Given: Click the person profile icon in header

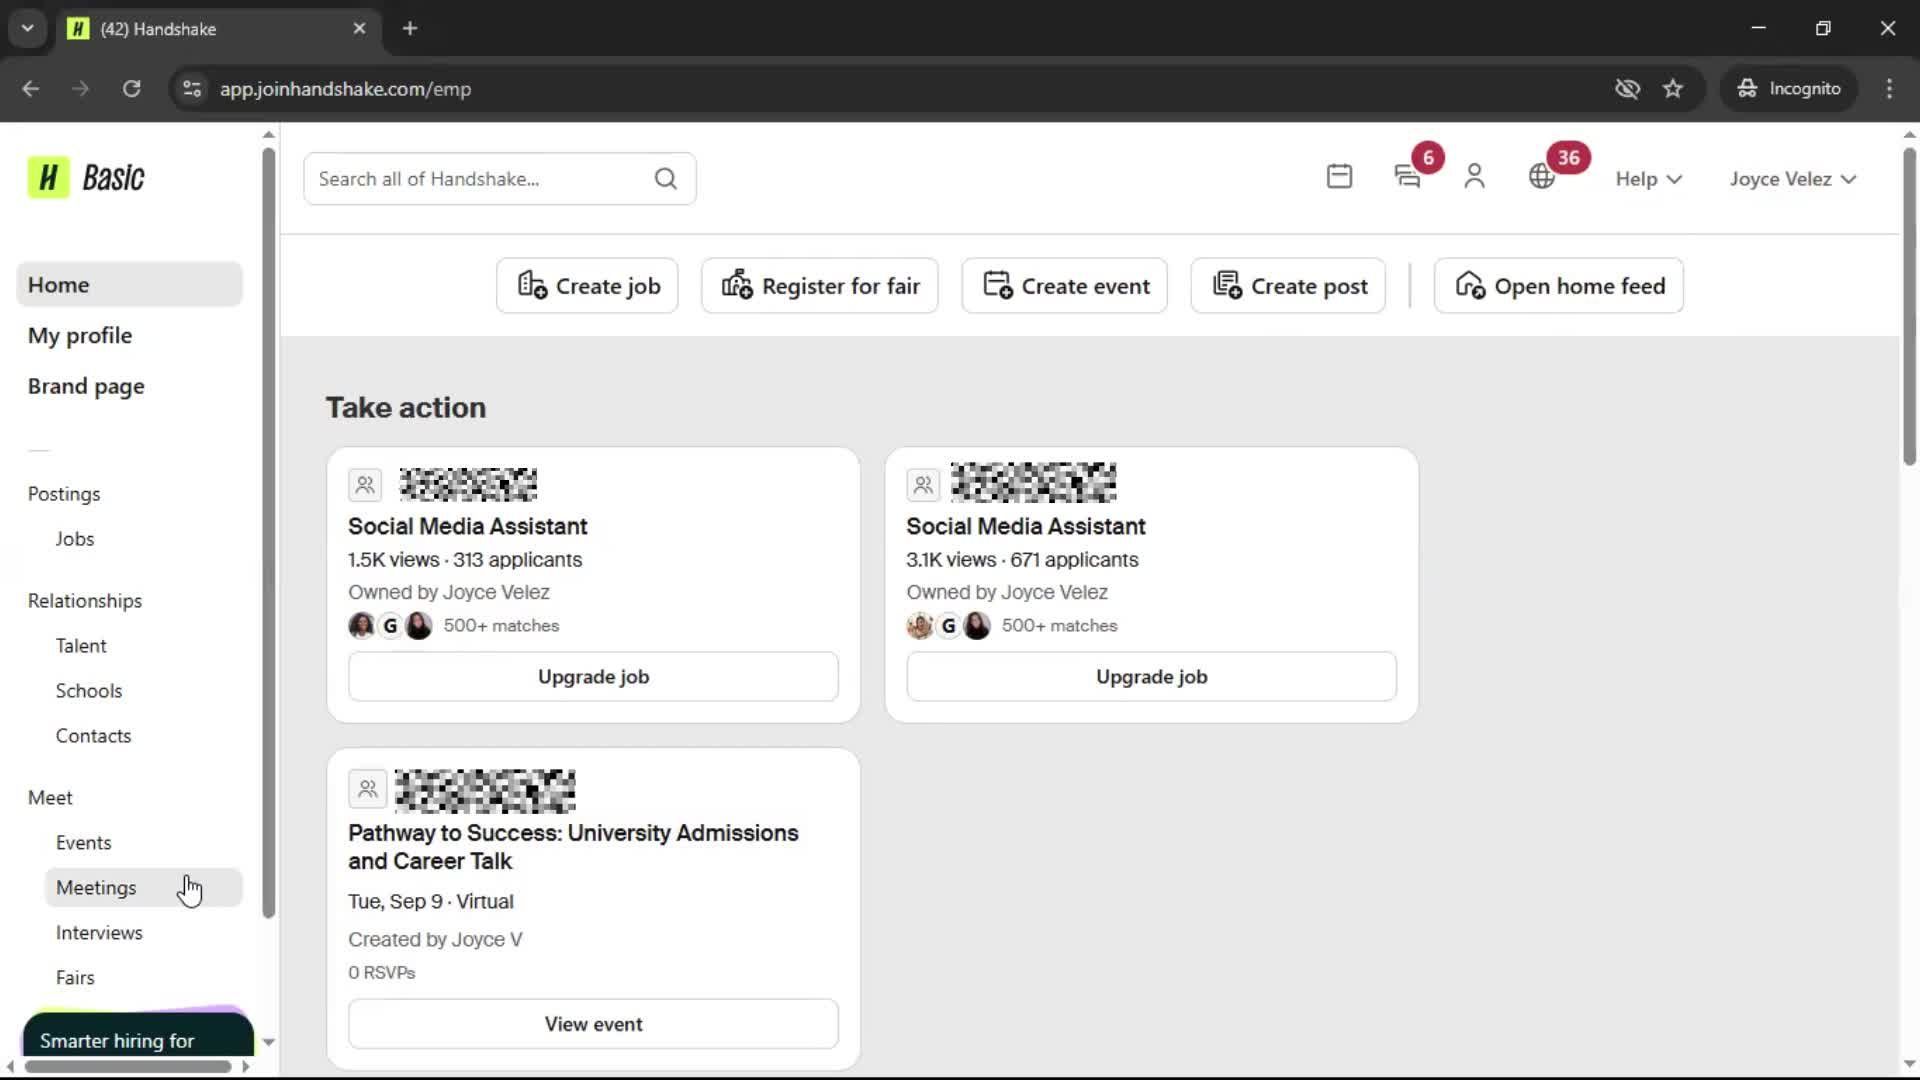Looking at the screenshot, I should pyautogui.click(x=1474, y=177).
